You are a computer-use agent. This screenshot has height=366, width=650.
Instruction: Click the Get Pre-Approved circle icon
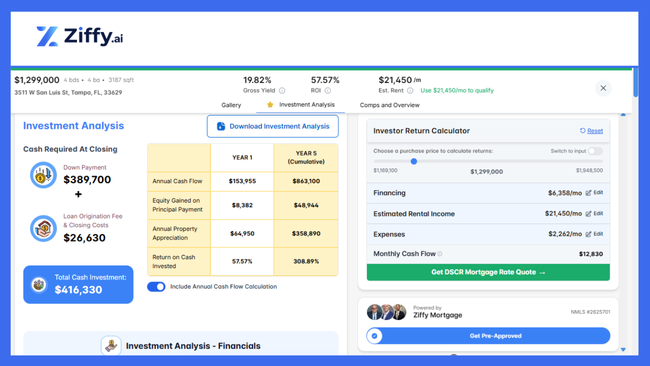(x=374, y=336)
